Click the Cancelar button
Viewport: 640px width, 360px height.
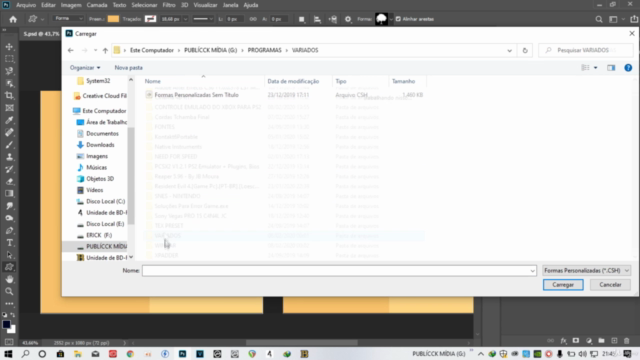click(x=610, y=284)
